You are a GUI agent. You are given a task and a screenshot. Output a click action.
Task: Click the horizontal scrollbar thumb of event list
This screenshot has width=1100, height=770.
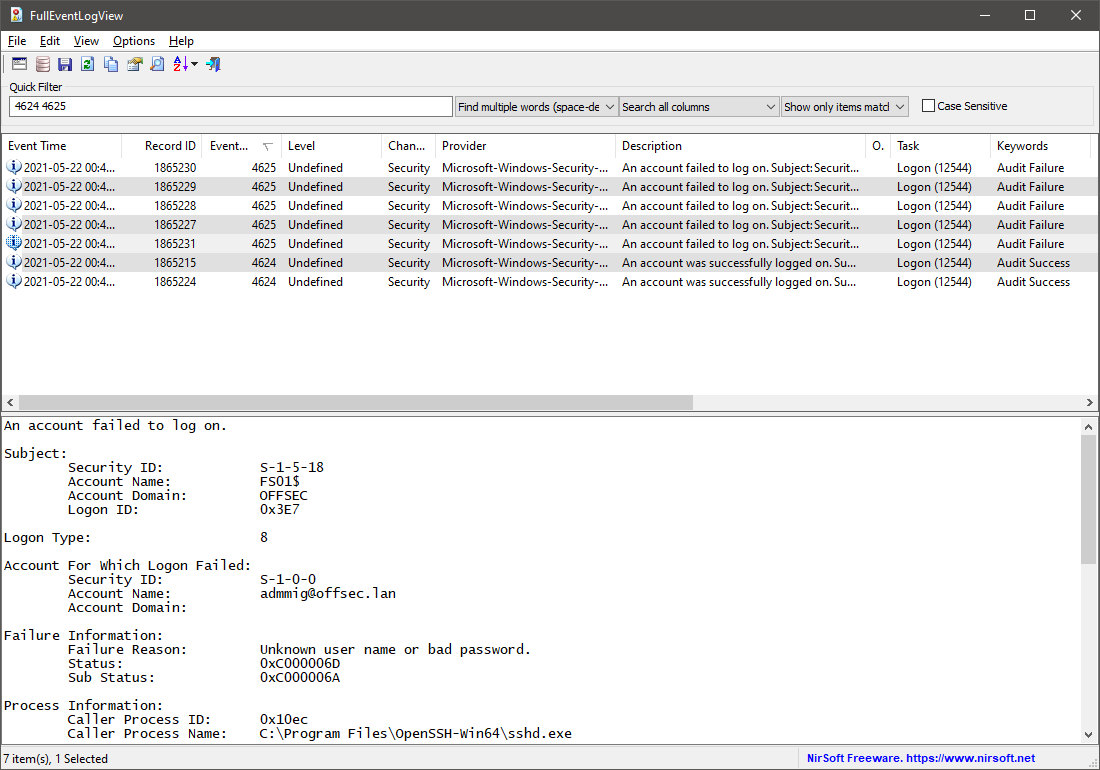pos(356,403)
